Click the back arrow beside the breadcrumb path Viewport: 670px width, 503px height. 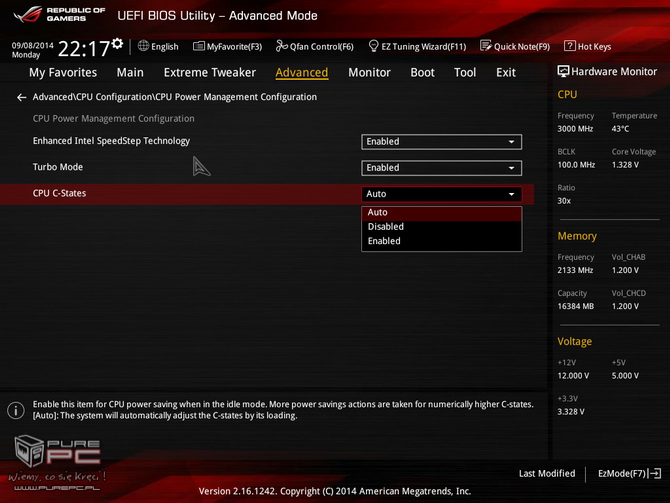pos(21,97)
